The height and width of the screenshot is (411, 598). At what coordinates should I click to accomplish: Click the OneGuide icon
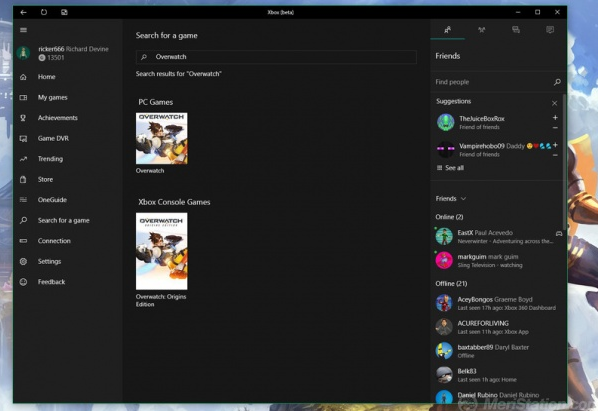coord(23,199)
